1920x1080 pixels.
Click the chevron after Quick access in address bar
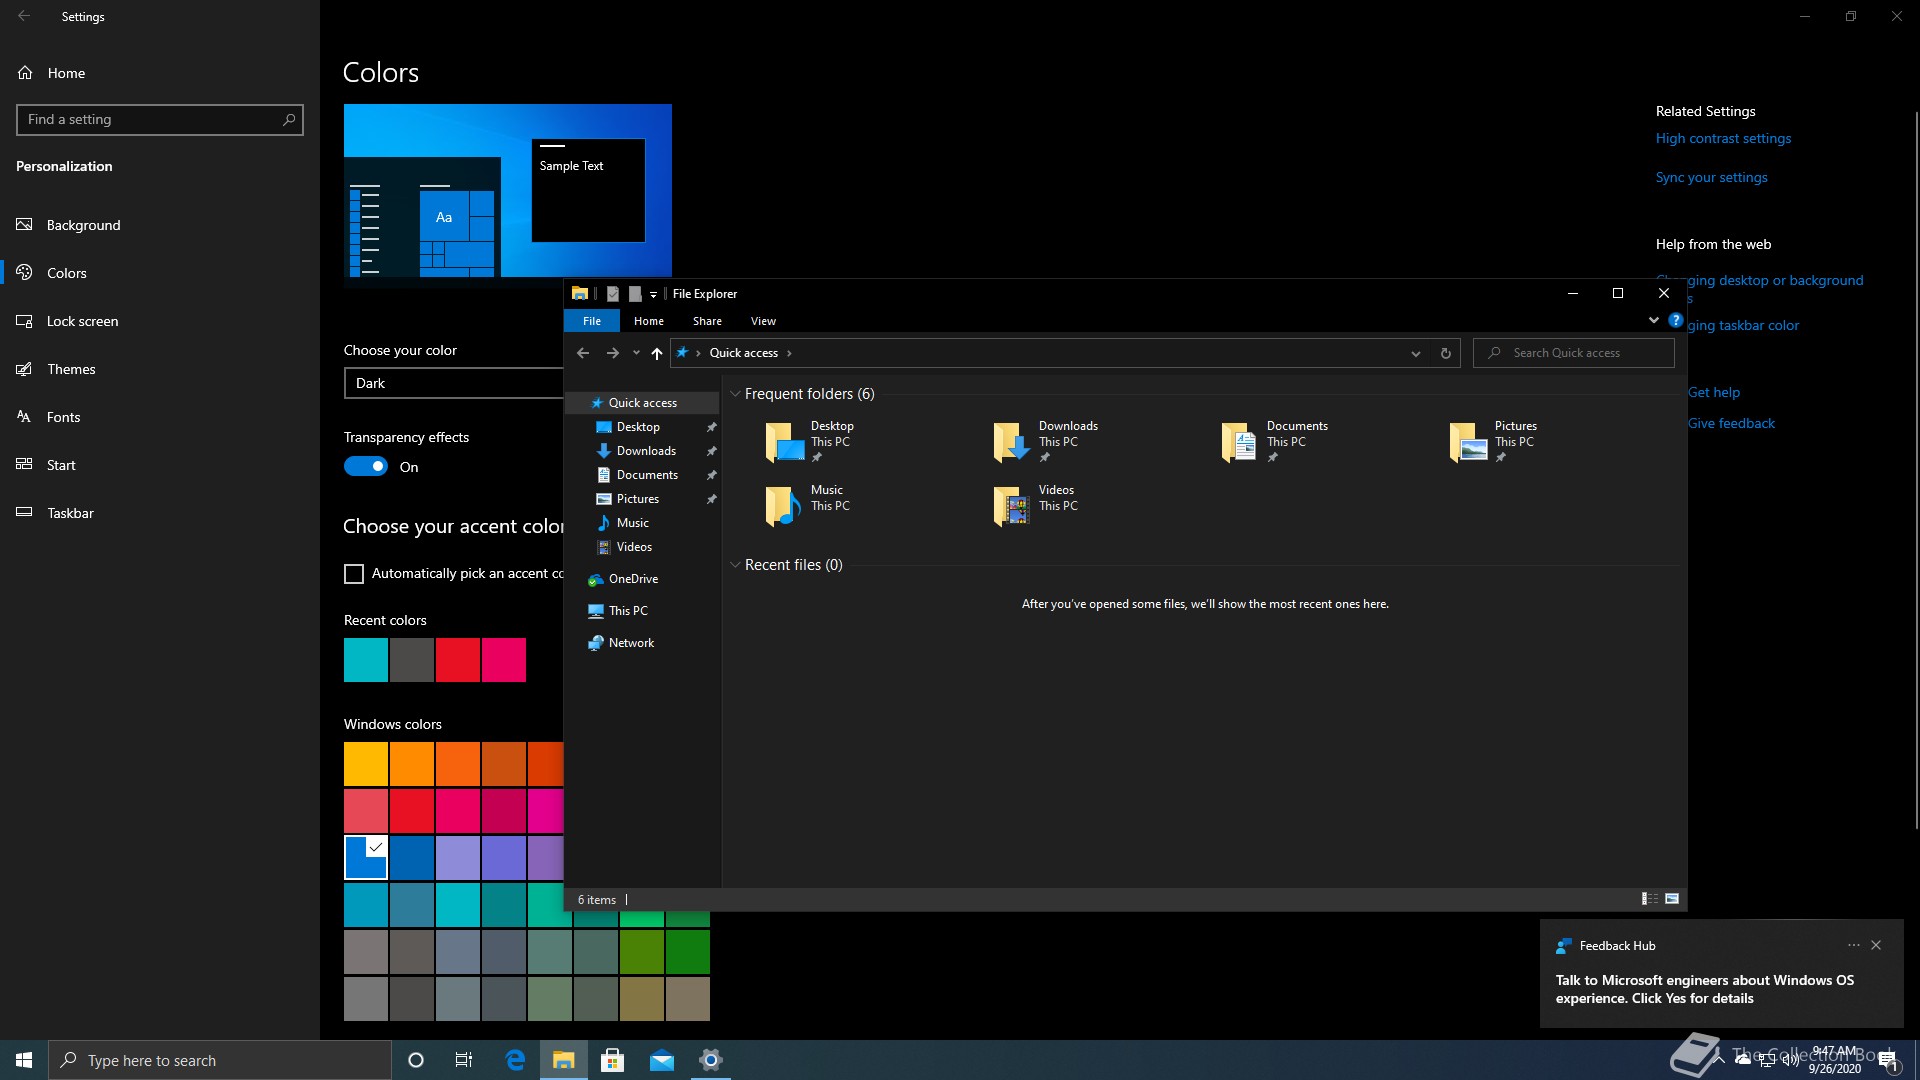coord(789,353)
